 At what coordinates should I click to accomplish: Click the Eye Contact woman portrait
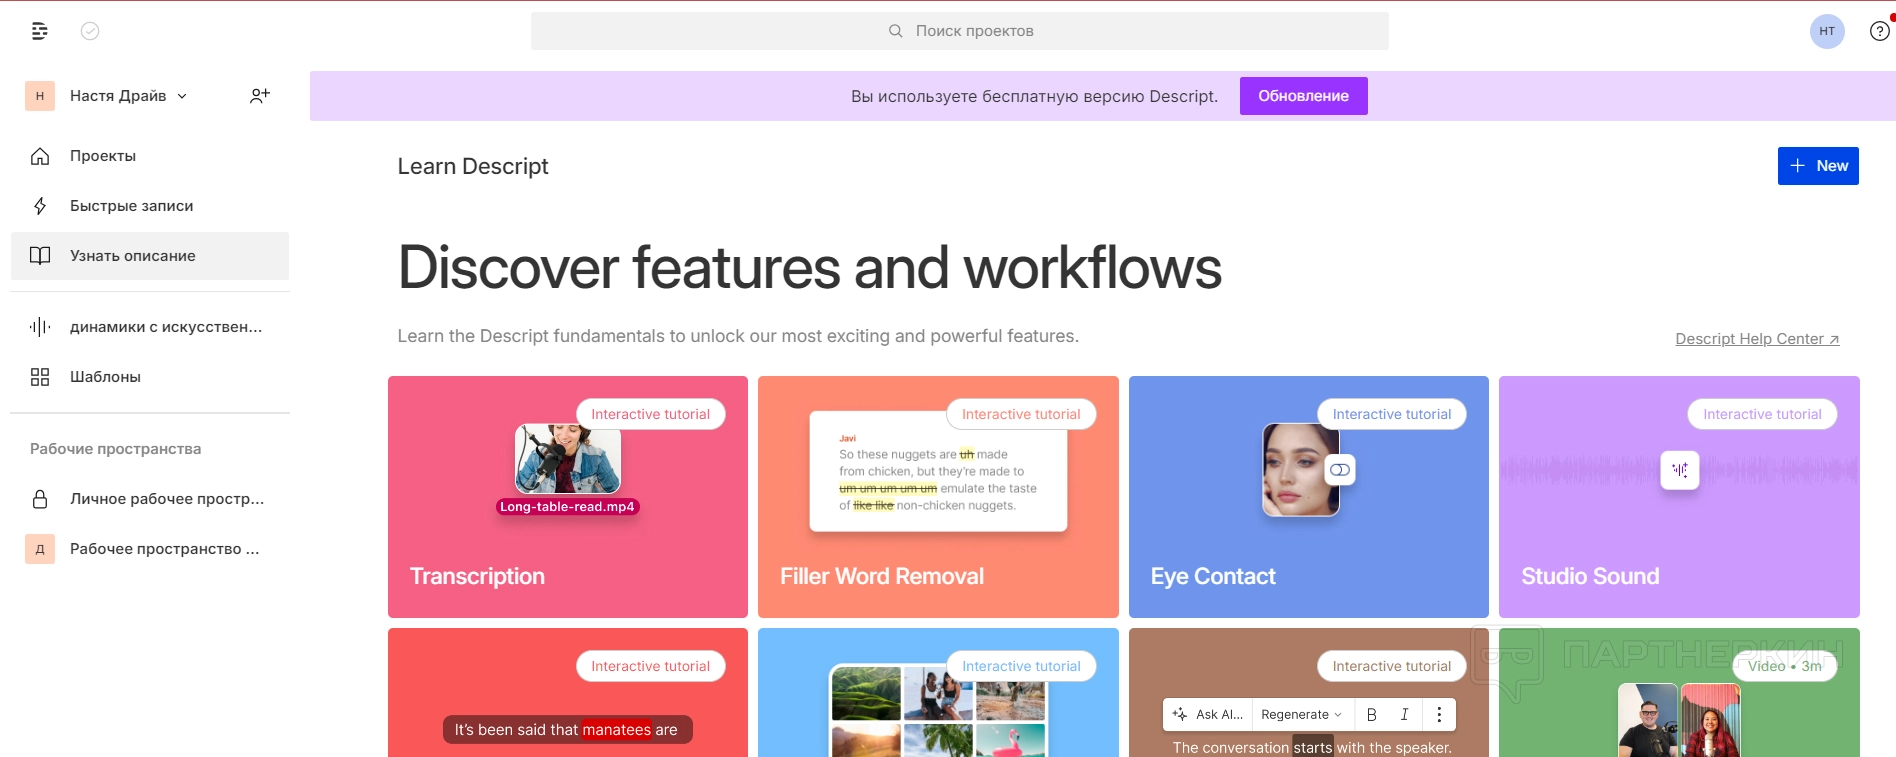pos(1300,470)
